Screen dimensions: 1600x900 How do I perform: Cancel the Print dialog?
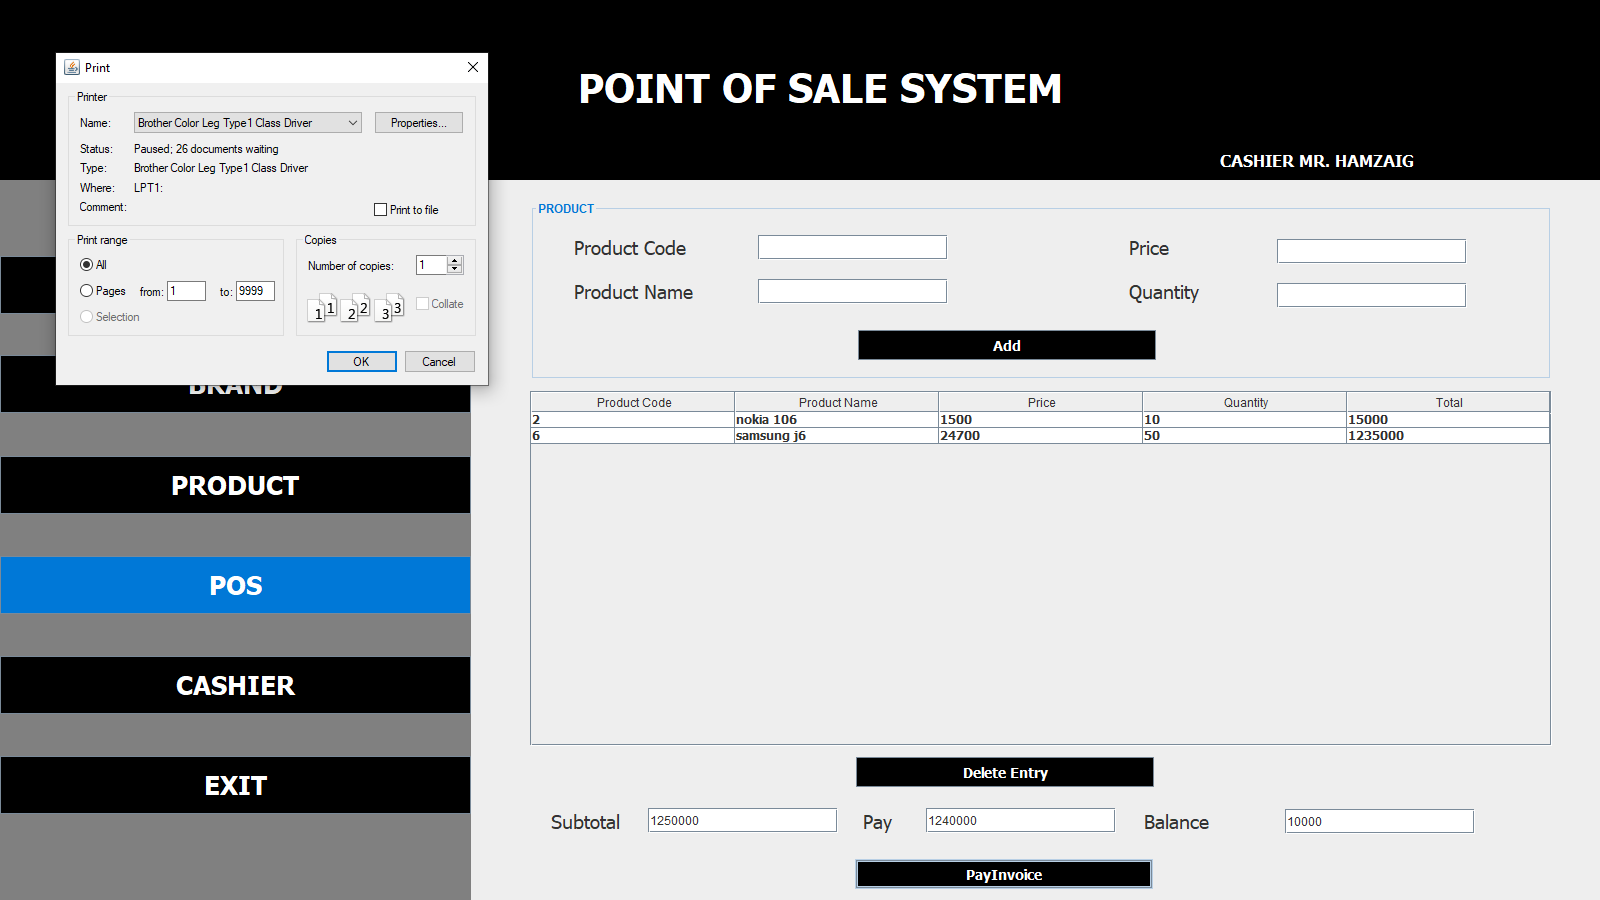pyautogui.click(x=439, y=362)
